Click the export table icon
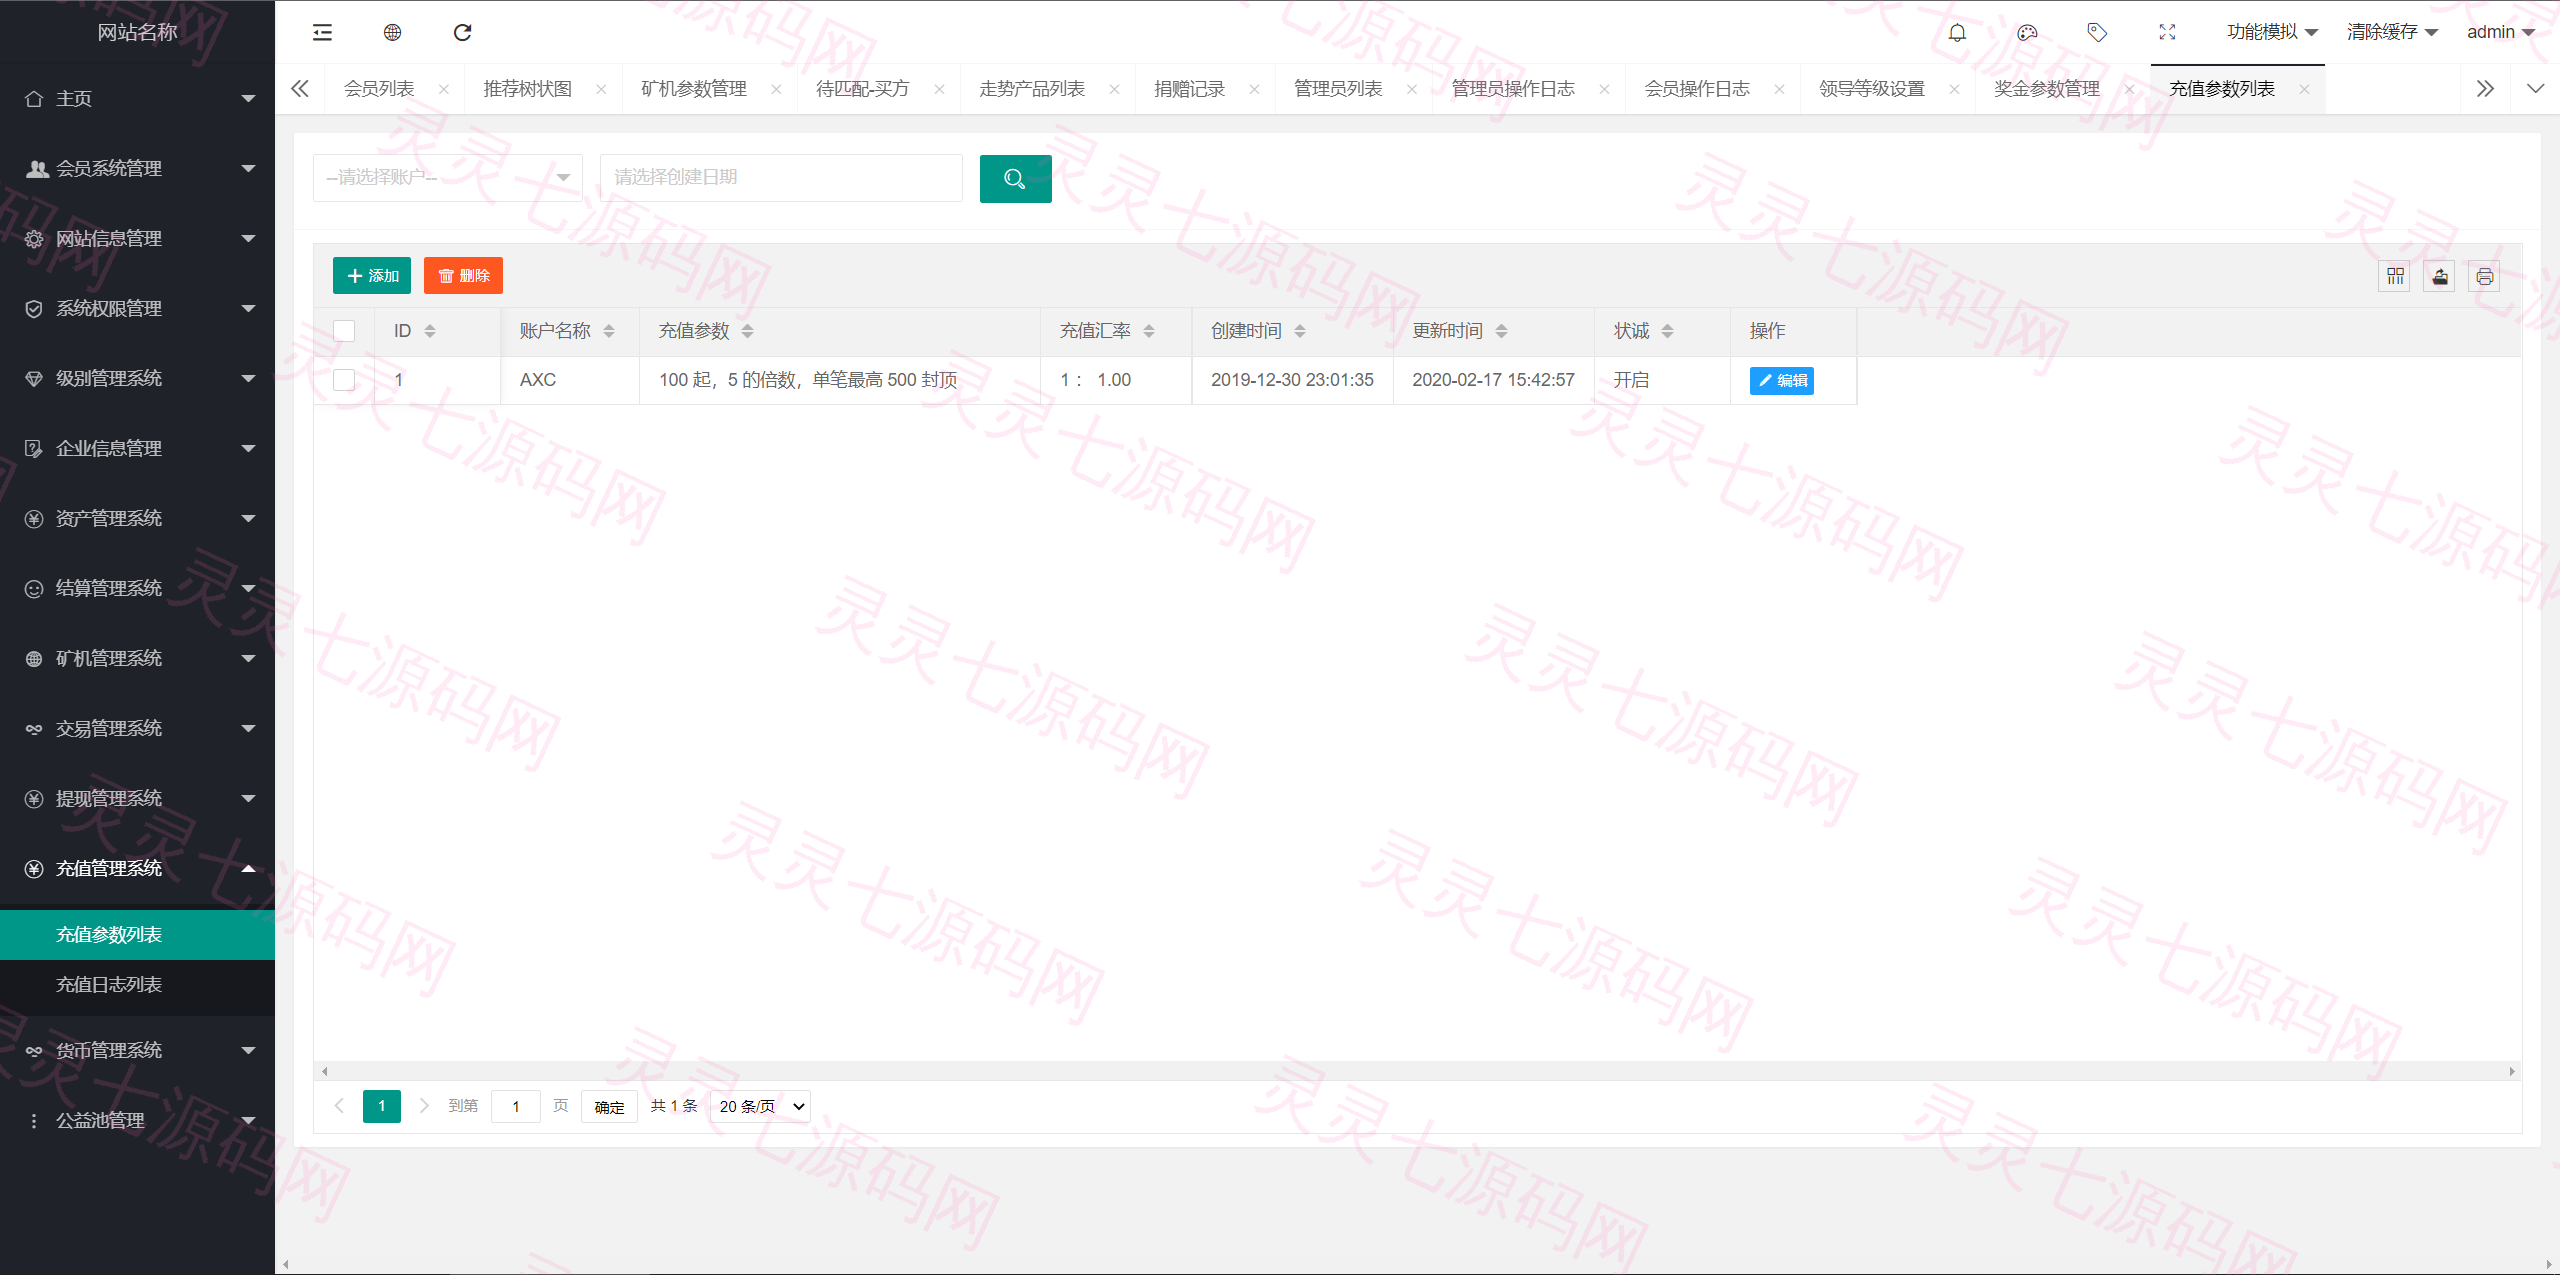2560x1275 pixels. point(2440,276)
